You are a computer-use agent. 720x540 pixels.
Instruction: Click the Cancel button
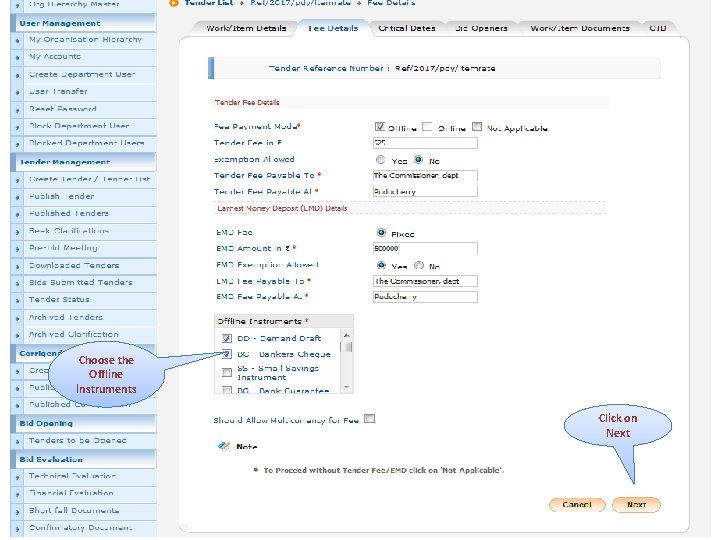pos(577,505)
